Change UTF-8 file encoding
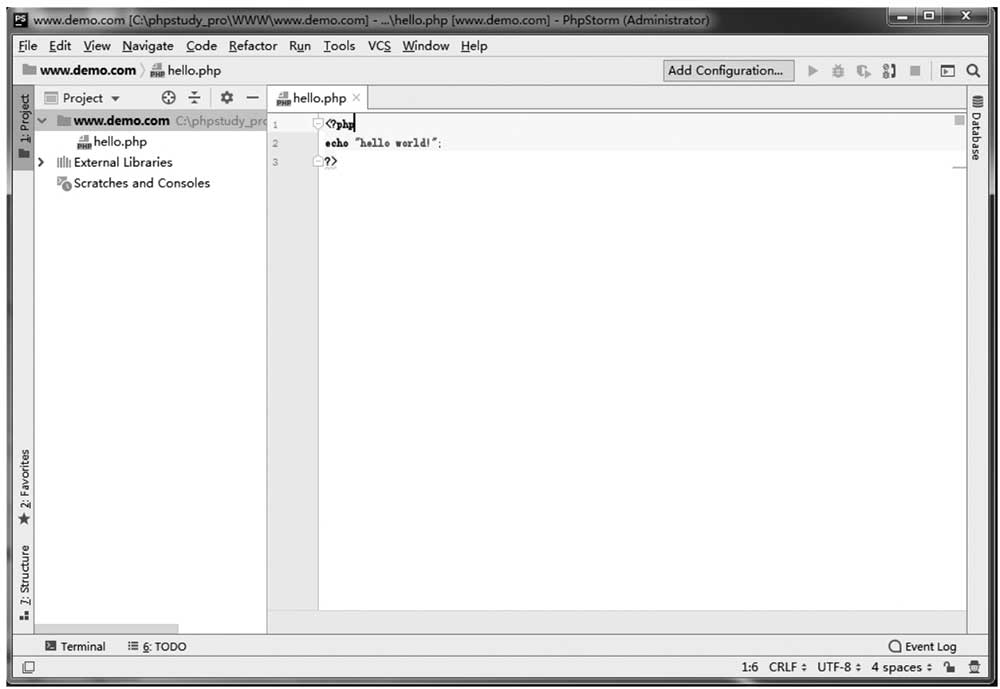Screen dimensions: 1000x689 pyautogui.click(x=839, y=667)
